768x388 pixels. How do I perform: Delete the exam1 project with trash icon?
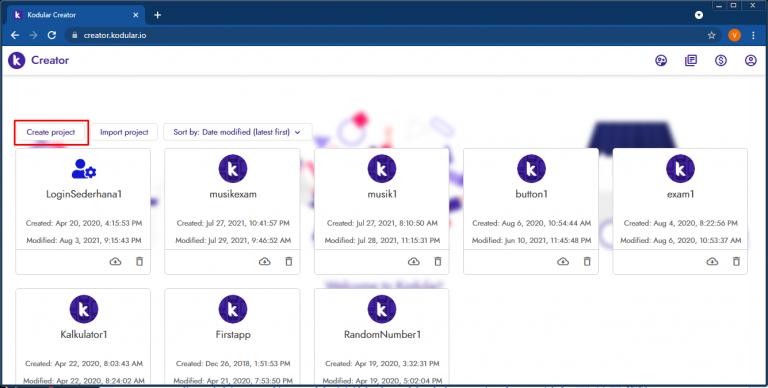point(736,262)
